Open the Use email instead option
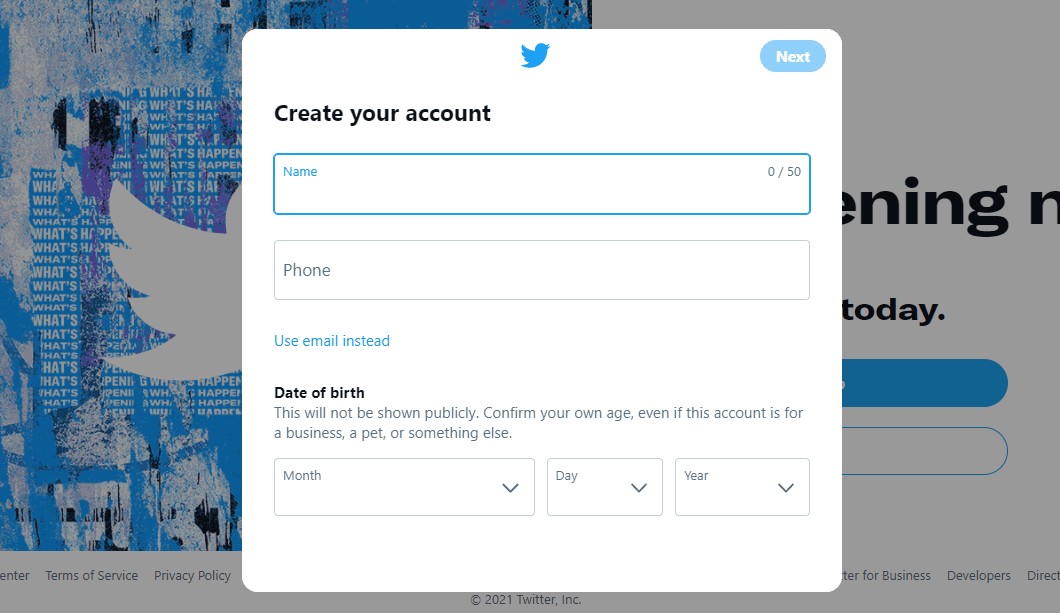This screenshot has height=613, width=1060. [331, 341]
